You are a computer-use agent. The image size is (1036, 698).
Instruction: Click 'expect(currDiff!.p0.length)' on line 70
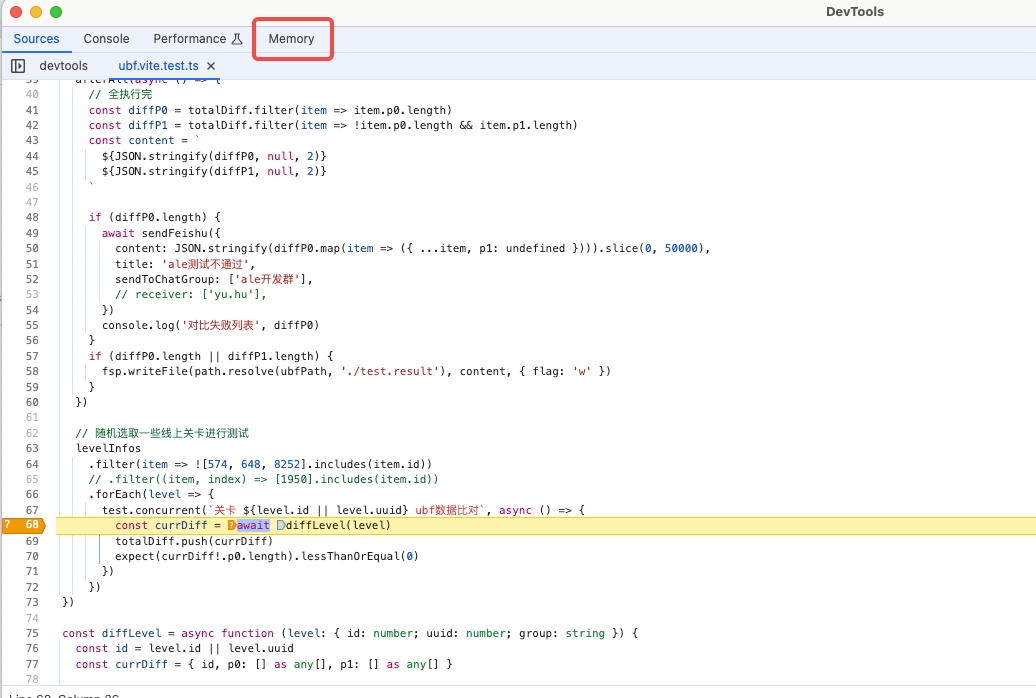click(x=204, y=556)
